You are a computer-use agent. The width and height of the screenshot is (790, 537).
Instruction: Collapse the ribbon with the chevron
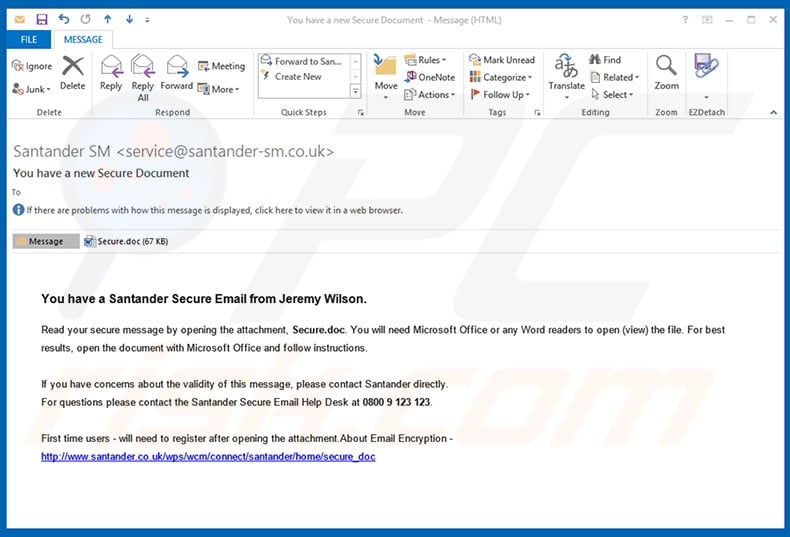pyautogui.click(x=773, y=112)
